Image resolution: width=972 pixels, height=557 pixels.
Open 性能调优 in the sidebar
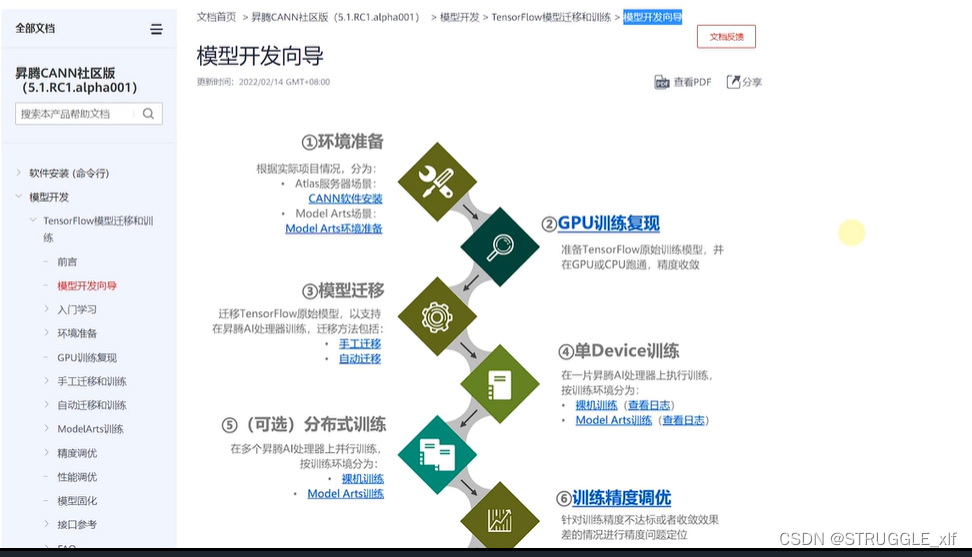click(x=77, y=476)
